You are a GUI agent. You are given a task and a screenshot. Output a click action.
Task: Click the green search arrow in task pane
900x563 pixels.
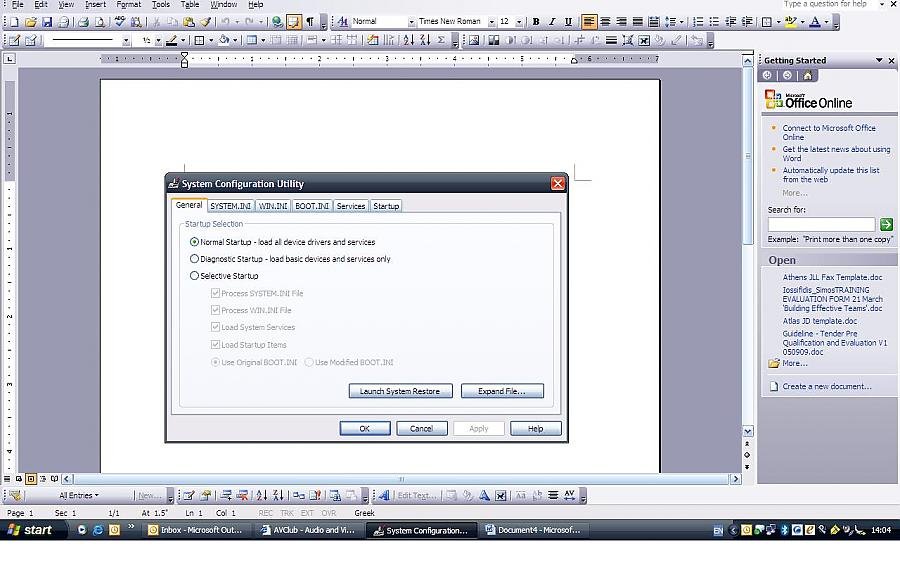[886, 224]
